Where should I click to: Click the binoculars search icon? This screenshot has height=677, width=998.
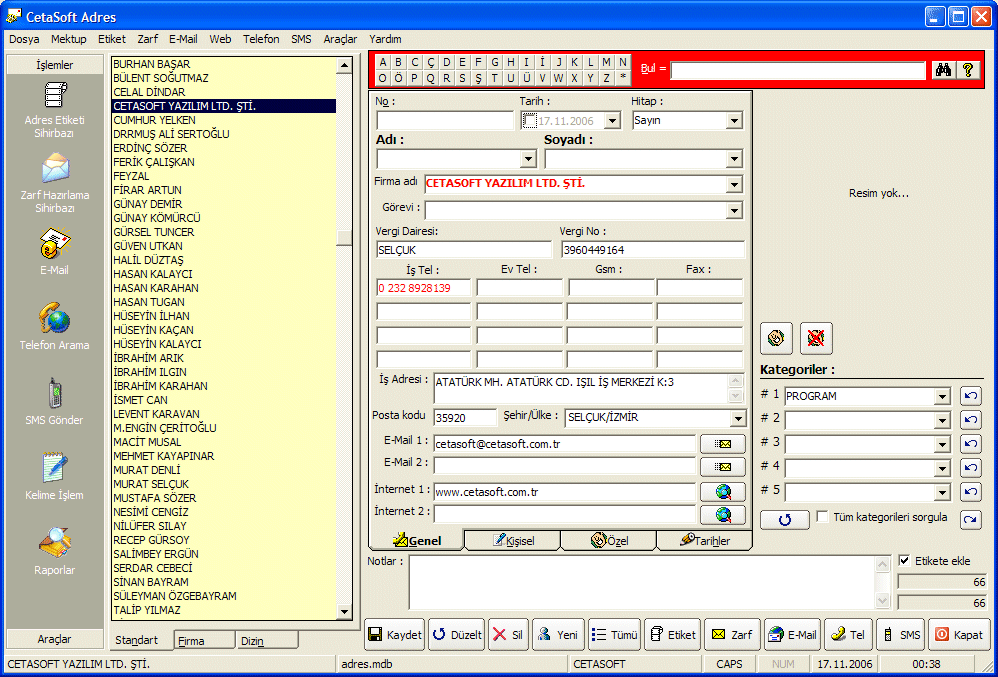(943, 70)
